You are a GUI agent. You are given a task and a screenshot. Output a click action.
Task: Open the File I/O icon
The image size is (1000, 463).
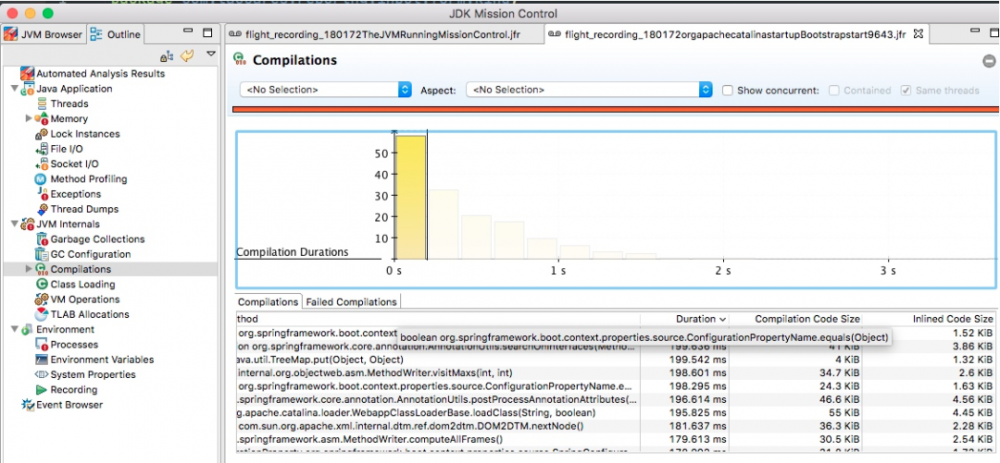coord(41,149)
